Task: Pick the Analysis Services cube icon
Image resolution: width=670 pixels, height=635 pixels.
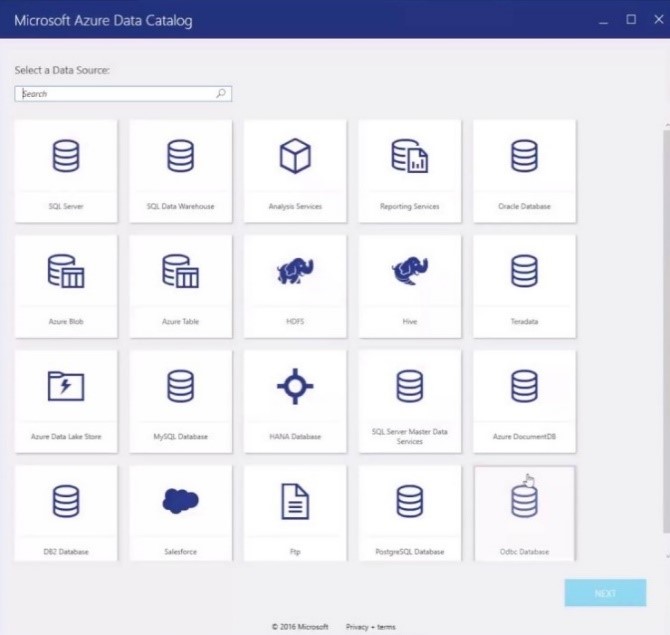Action: click(295, 156)
